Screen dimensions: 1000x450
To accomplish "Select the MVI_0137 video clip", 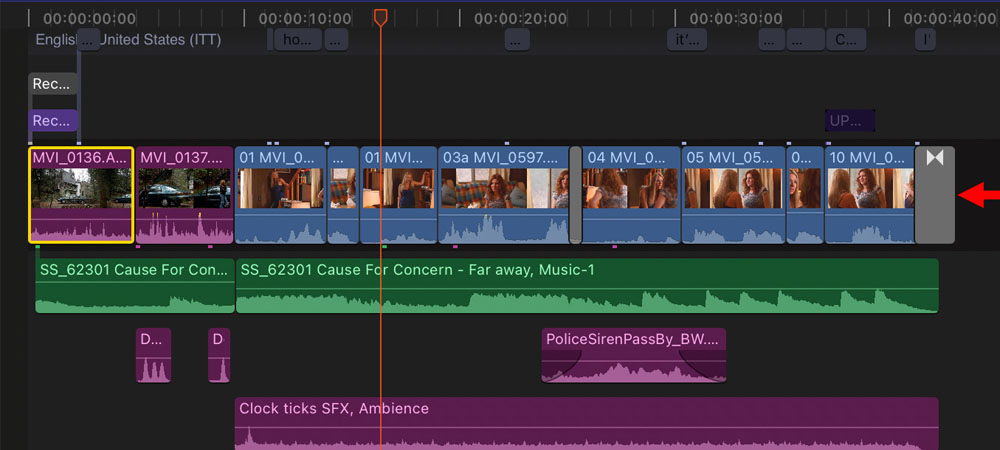I will click(184, 195).
